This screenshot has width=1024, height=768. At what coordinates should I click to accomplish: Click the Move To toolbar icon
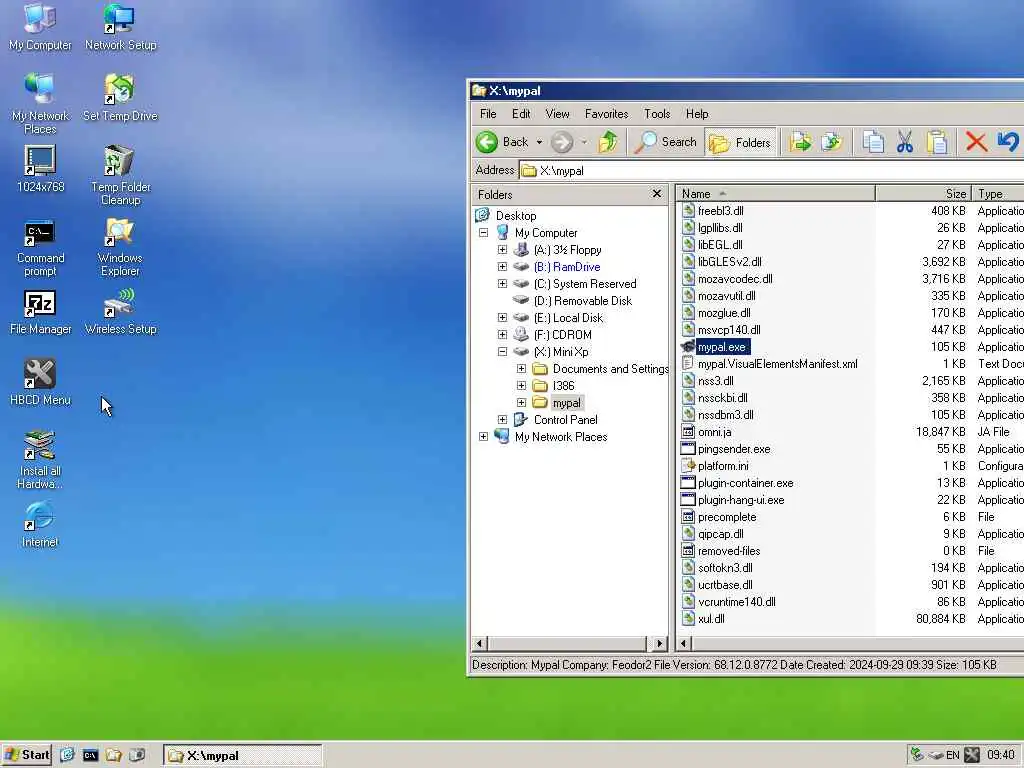[x=800, y=142]
